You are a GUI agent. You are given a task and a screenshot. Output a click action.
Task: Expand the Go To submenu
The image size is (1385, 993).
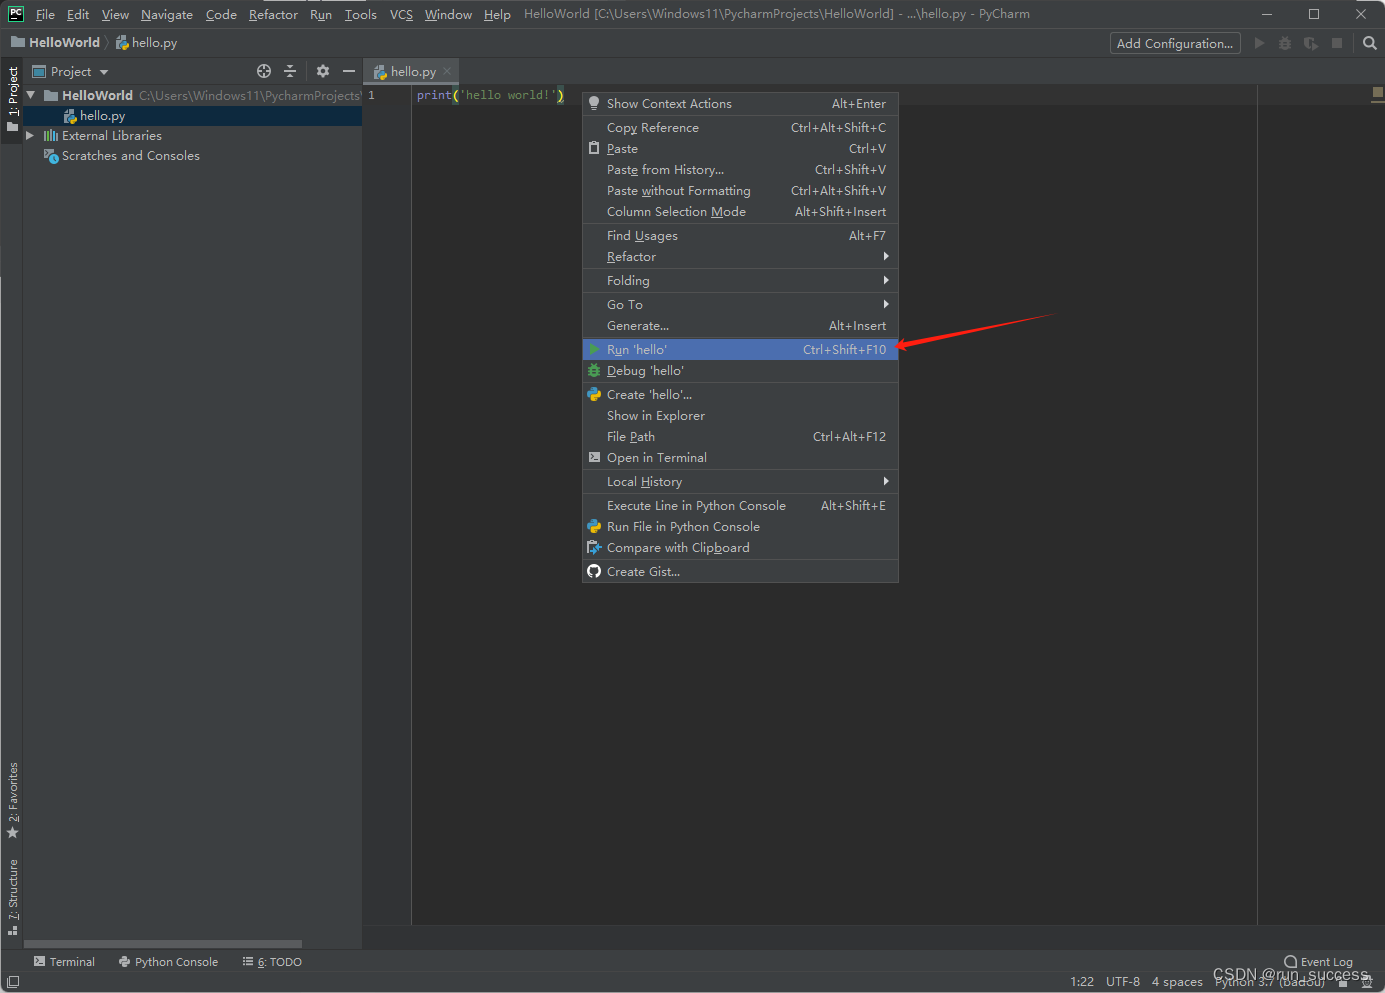pos(740,305)
